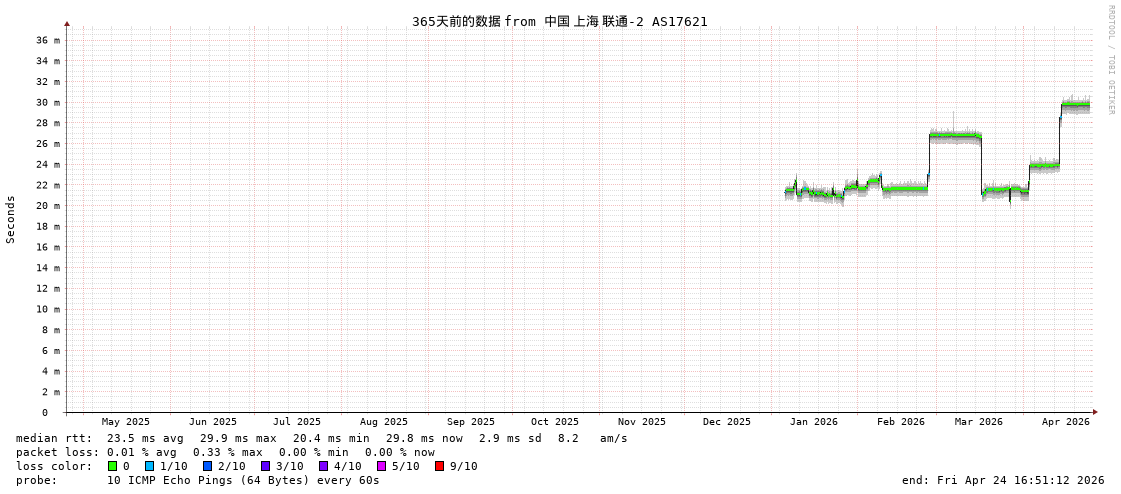Click the end timestamp Fri Apr 24 text
This screenshot has width=1121, height=494.
point(1003,480)
